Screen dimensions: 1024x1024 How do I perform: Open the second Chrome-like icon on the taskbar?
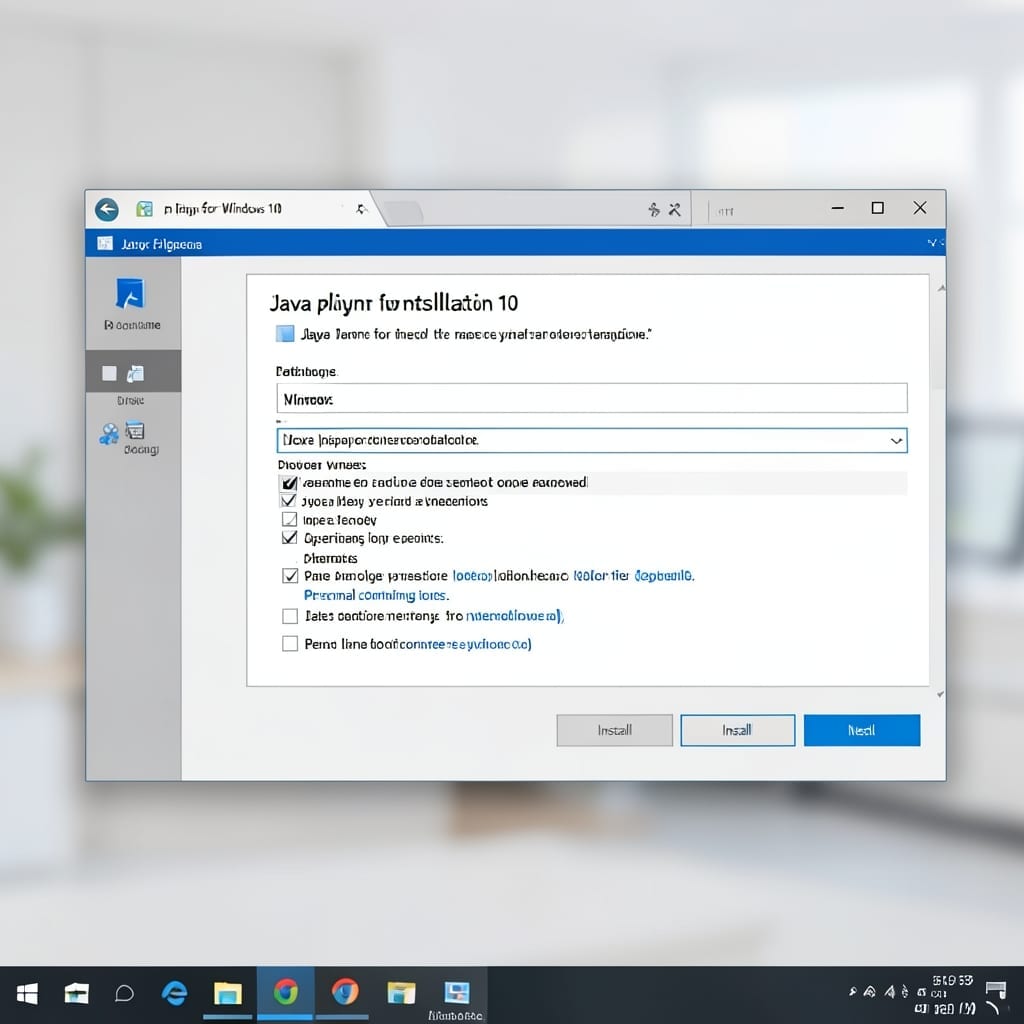(x=344, y=992)
